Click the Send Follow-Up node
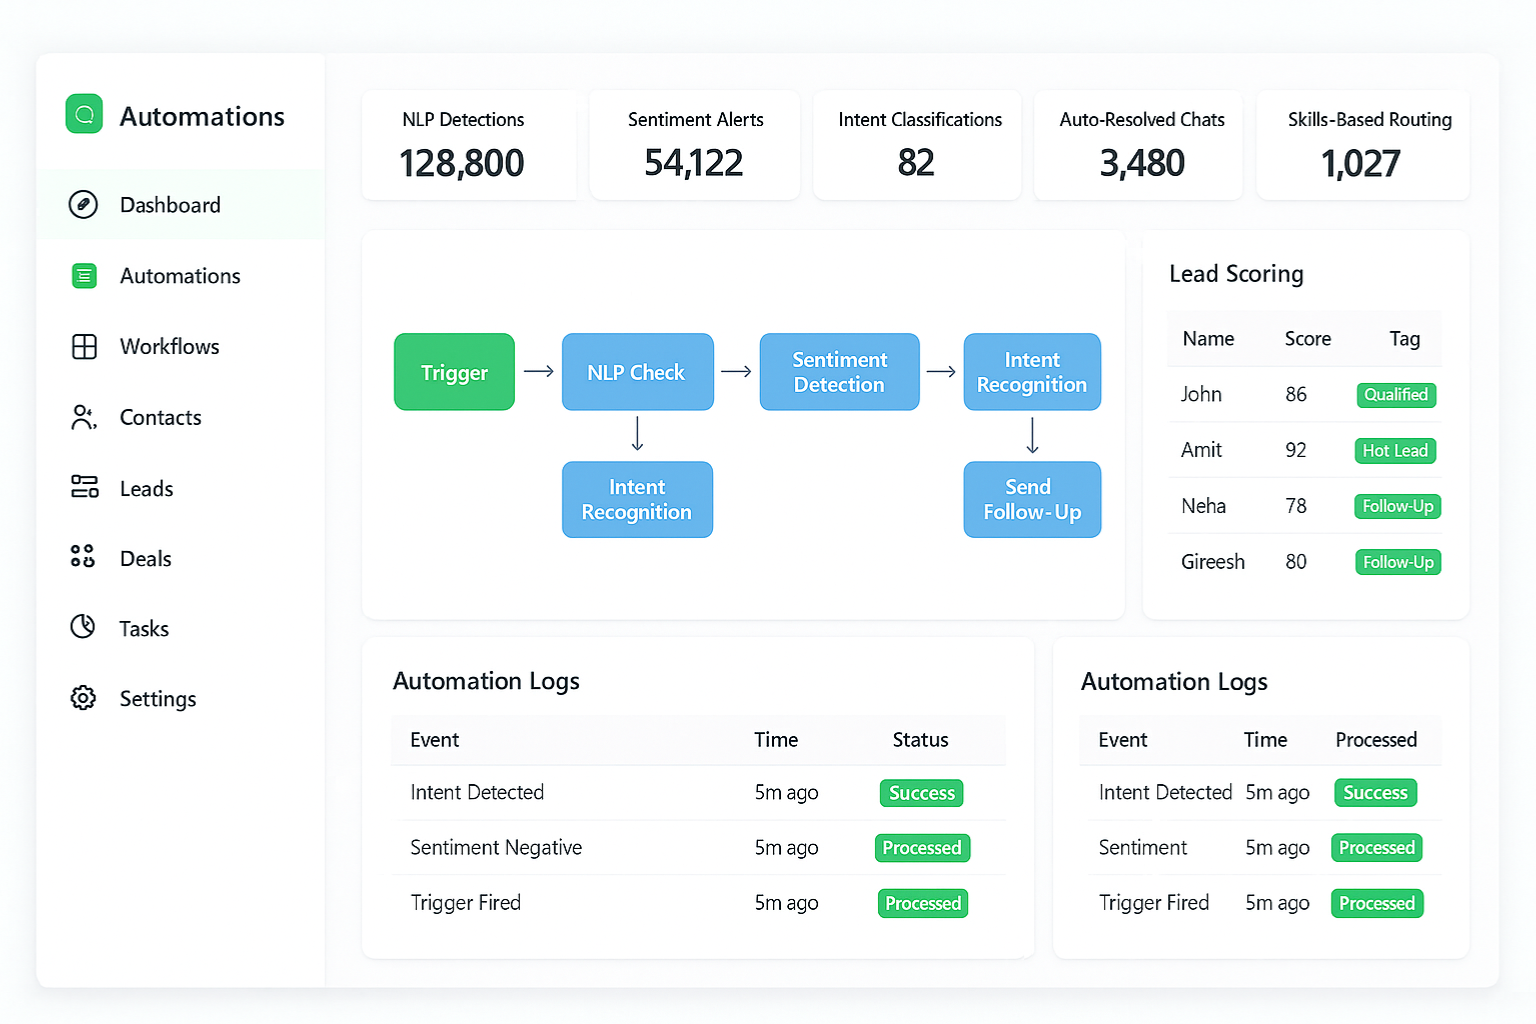 click(x=1032, y=499)
